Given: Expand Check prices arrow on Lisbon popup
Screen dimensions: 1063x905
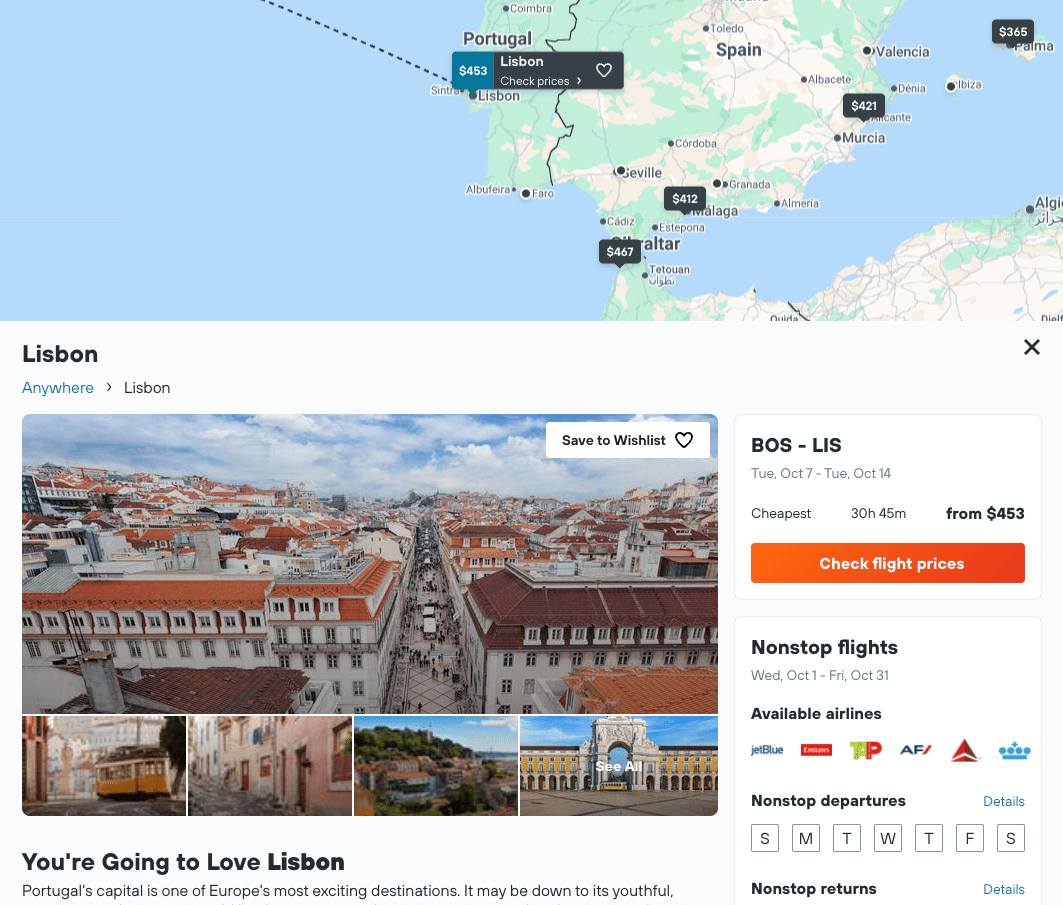Looking at the screenshot, I should tap(578, 81).
